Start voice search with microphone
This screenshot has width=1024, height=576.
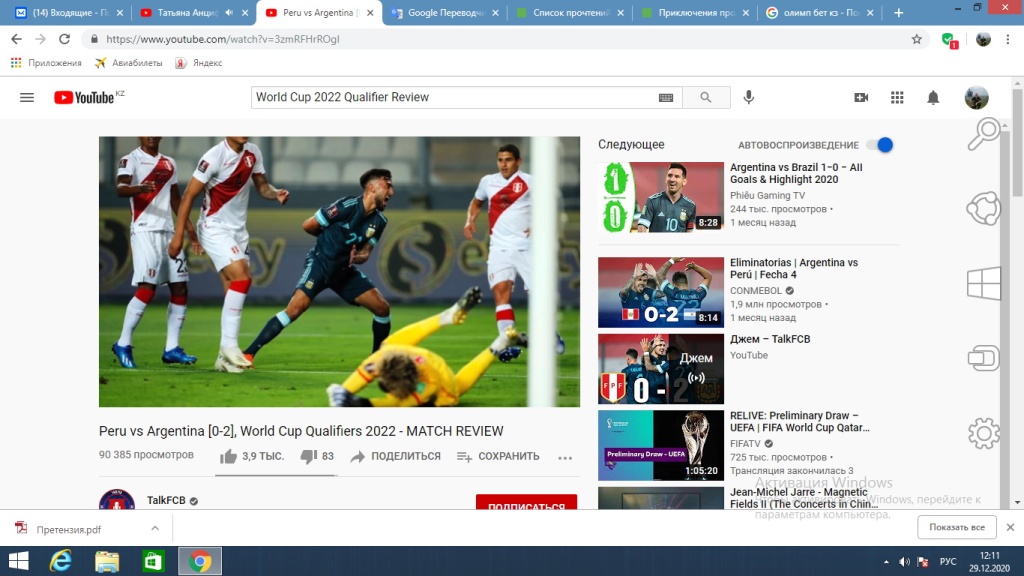pyautogui.click(x=749, y=97)
